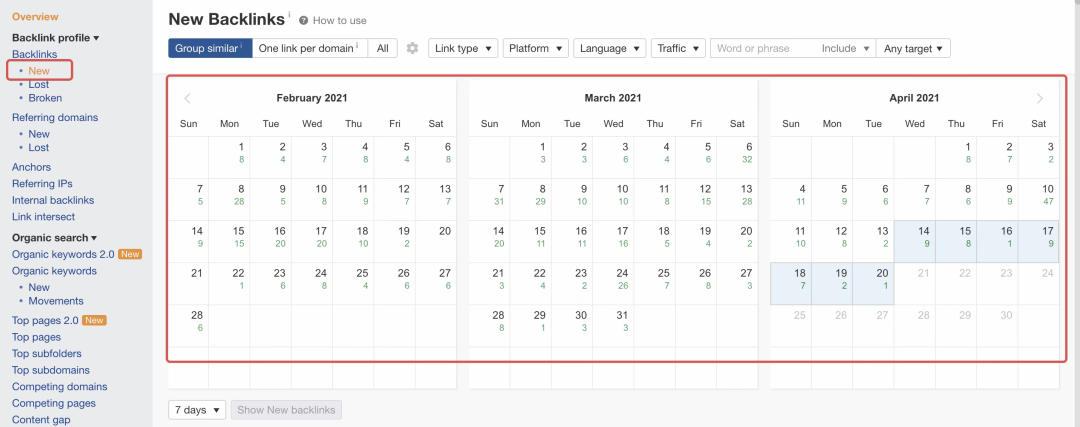This screenshot has width=1080, height=427.
Task: Open the settings gear icon beside the All button
Action: pyautogui.click(x=413, y=48)
